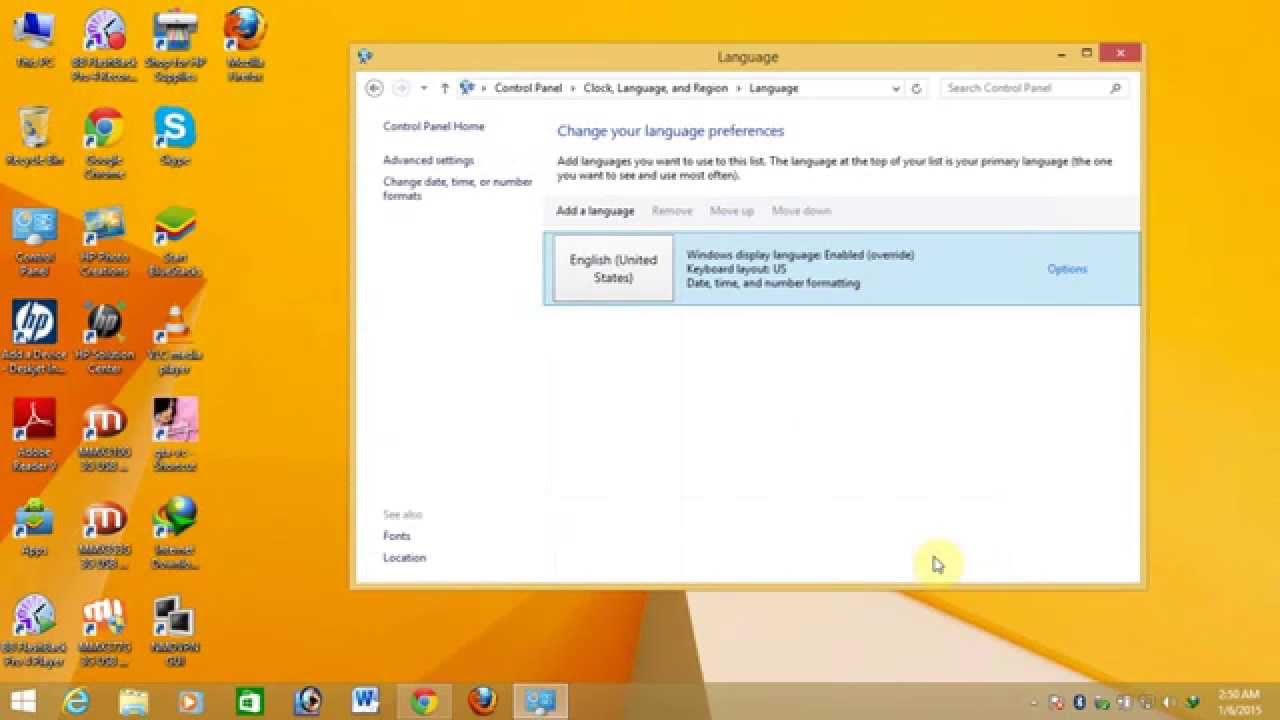The height and width of the screenshot is (720, 1280).
Task: Click the Bluetooth icon in system tray
Action: (x=1080, y=702)
